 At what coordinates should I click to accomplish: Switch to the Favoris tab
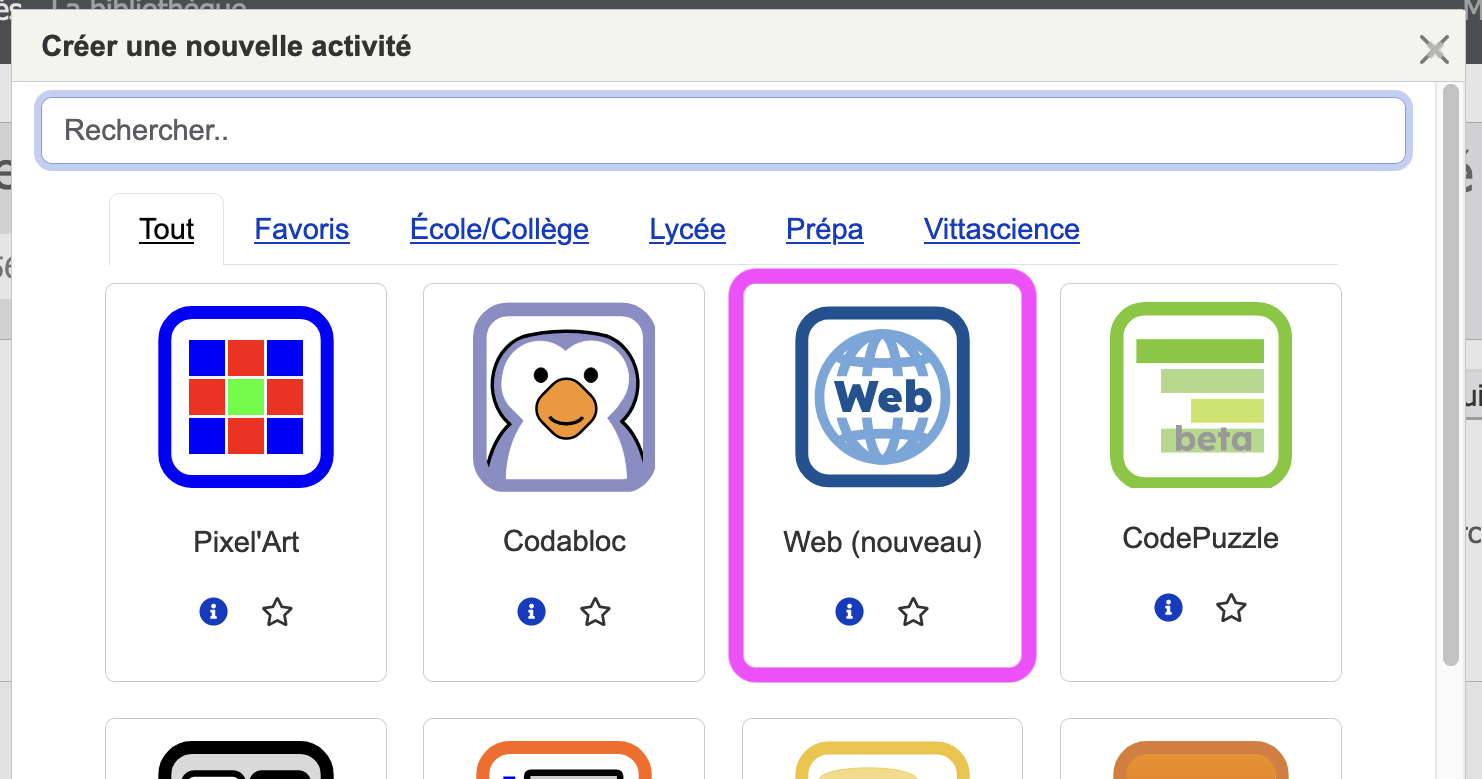coord(302,229)
